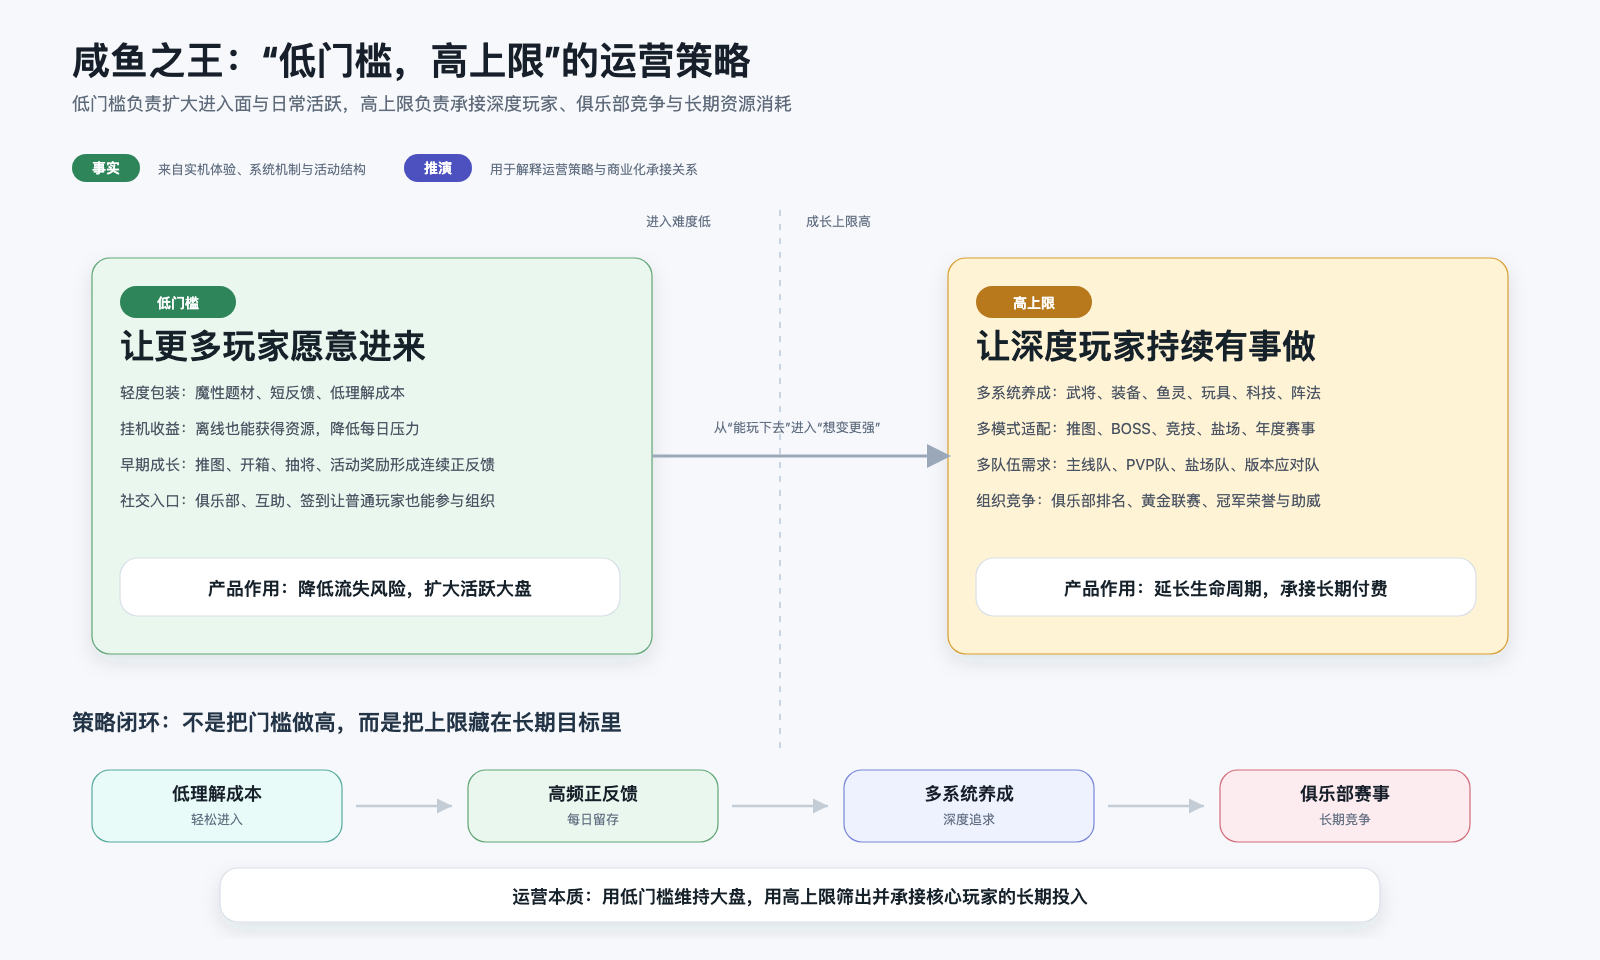Click the legend text 来自实机体验、系统机制与活动结构
1600x960 pixels.
pos(262,169)
